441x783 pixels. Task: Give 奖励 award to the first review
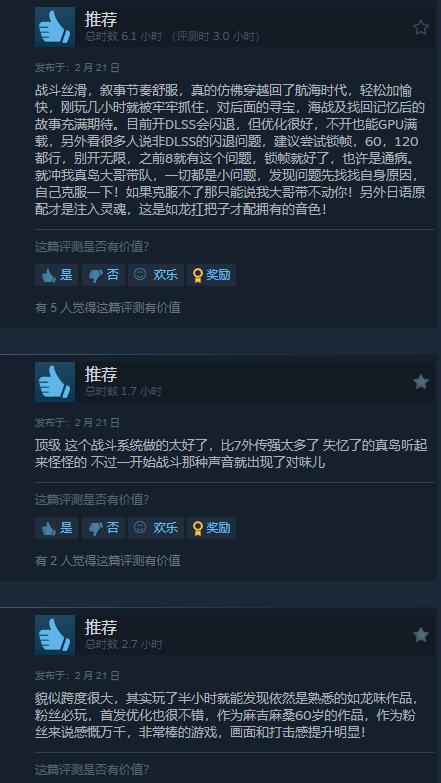click(211, 275)
